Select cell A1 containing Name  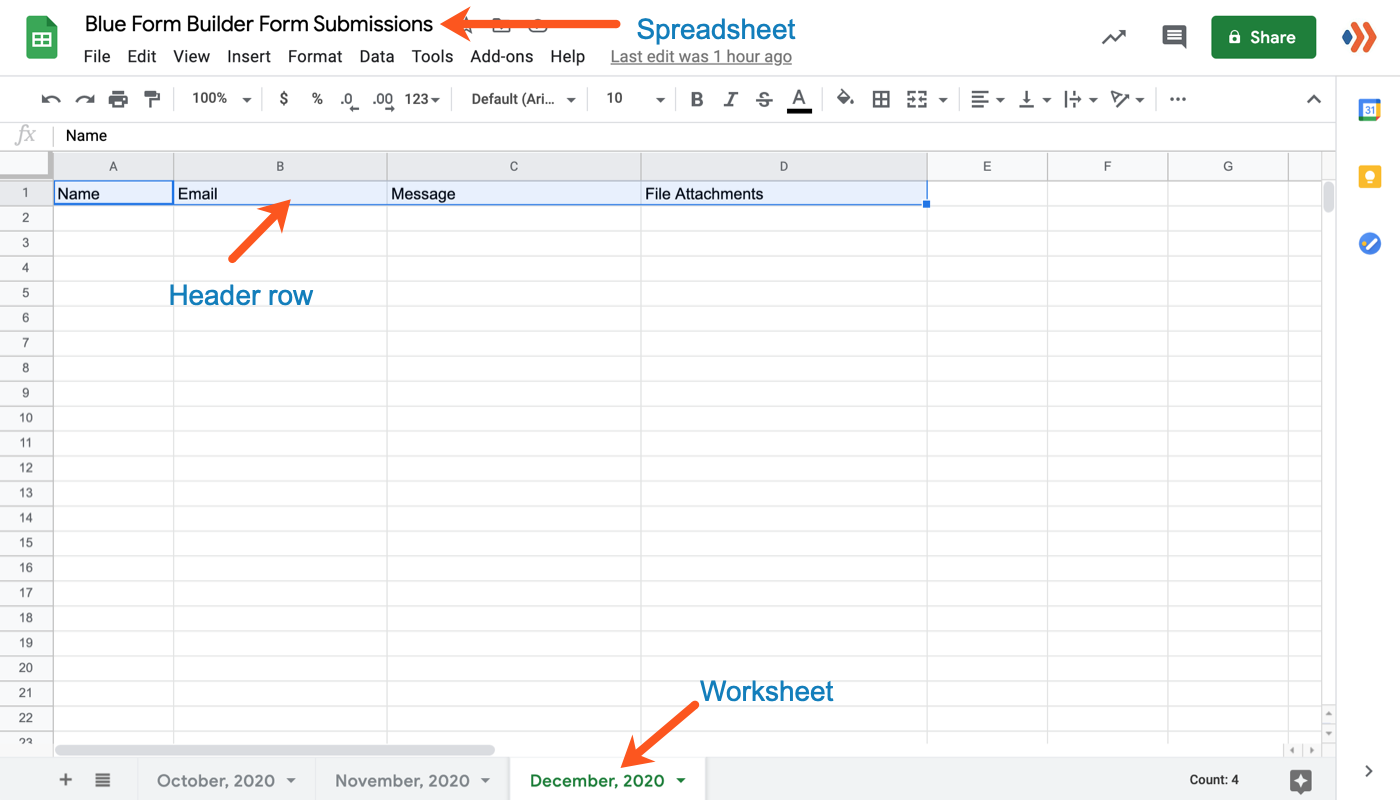point(113,193)
